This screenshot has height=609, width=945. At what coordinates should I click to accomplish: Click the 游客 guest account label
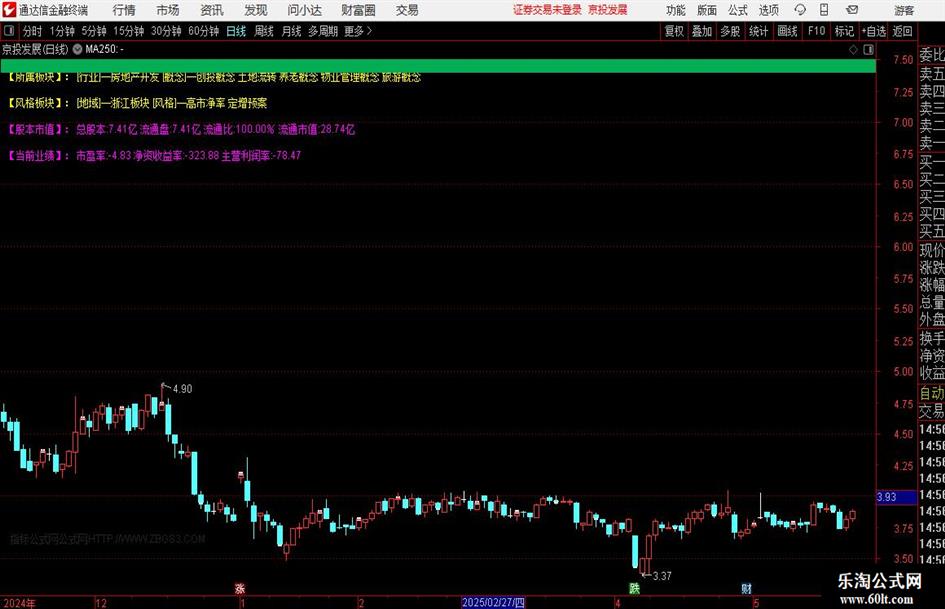(x=903, y=10)
